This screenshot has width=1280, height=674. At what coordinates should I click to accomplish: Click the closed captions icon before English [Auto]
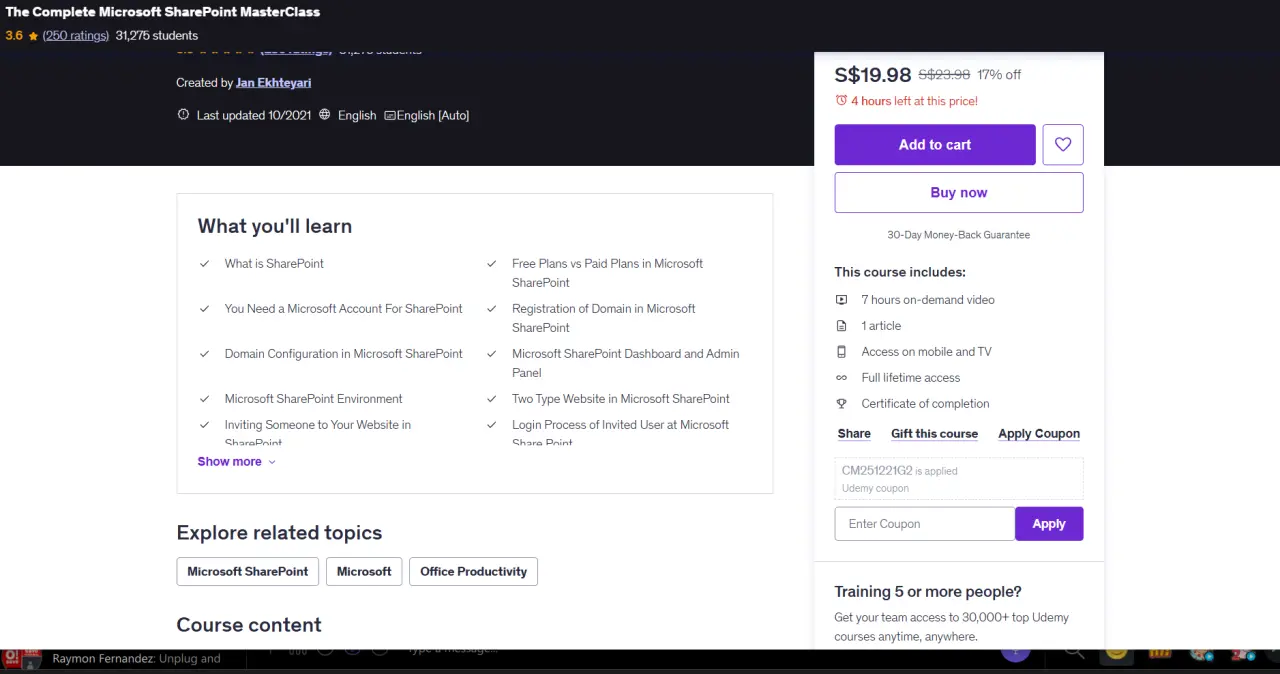389,115
